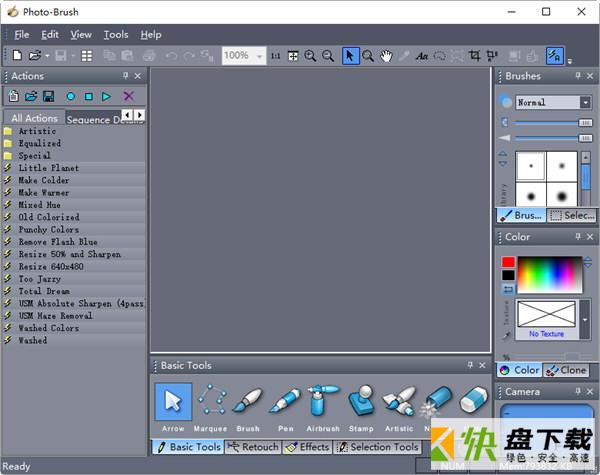
Task: Expand the toolbar options overflow arrow
Action: [570, 60]
